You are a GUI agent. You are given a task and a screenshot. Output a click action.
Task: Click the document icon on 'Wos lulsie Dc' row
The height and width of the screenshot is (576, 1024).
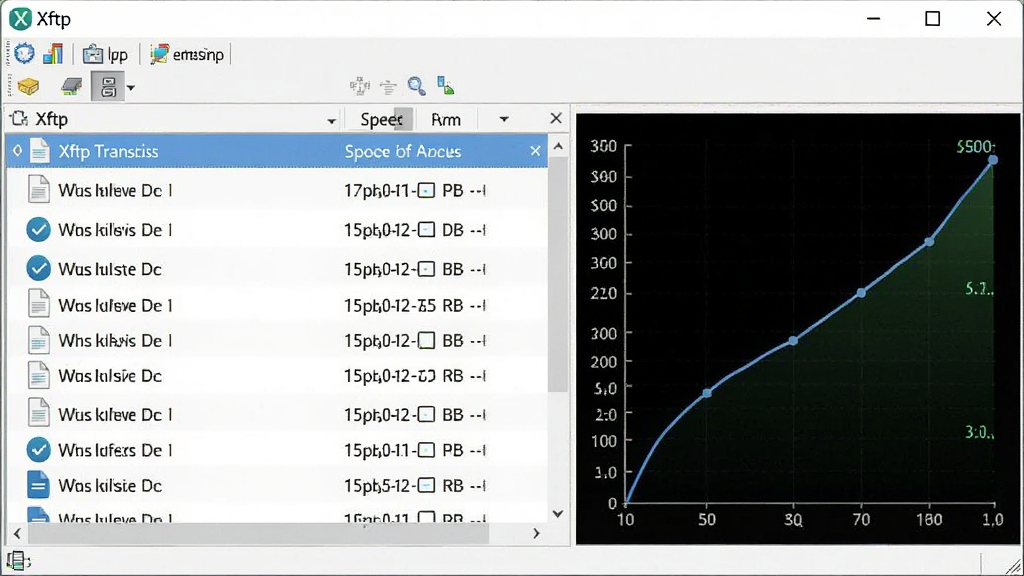(x=39, y=376)
